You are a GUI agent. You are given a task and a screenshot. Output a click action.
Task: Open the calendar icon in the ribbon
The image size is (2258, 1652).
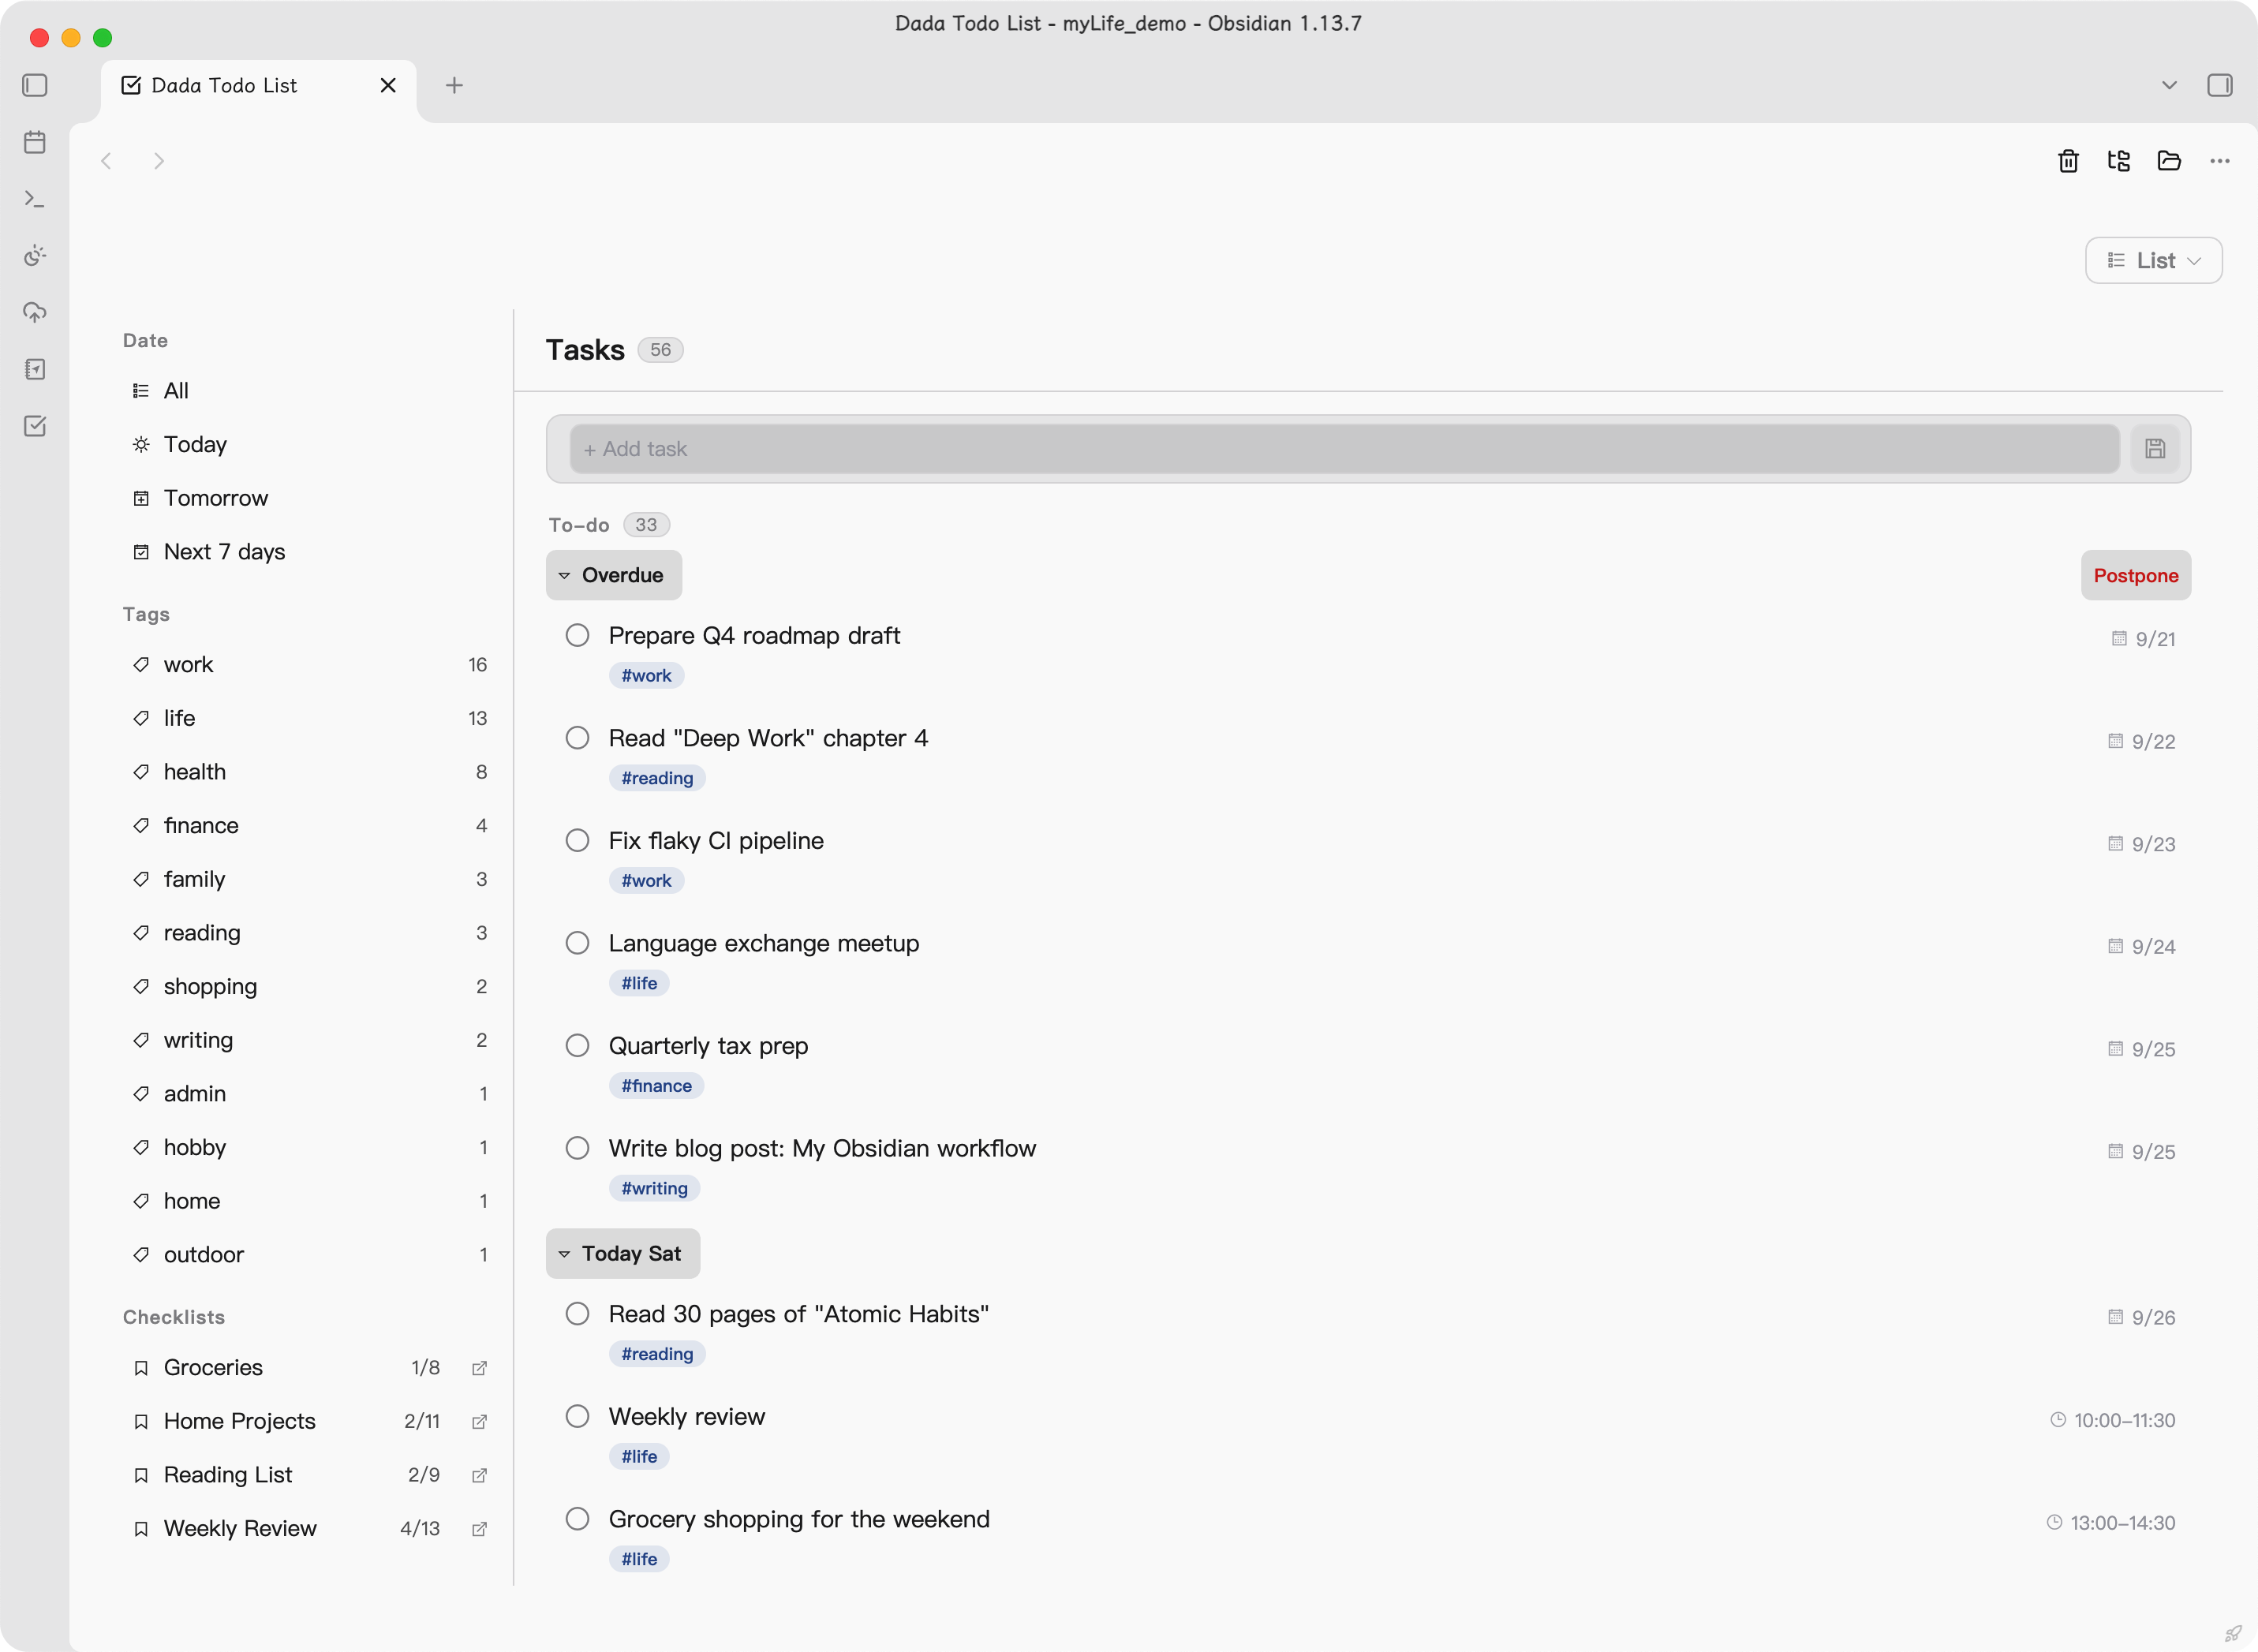[x=35, y=142]
